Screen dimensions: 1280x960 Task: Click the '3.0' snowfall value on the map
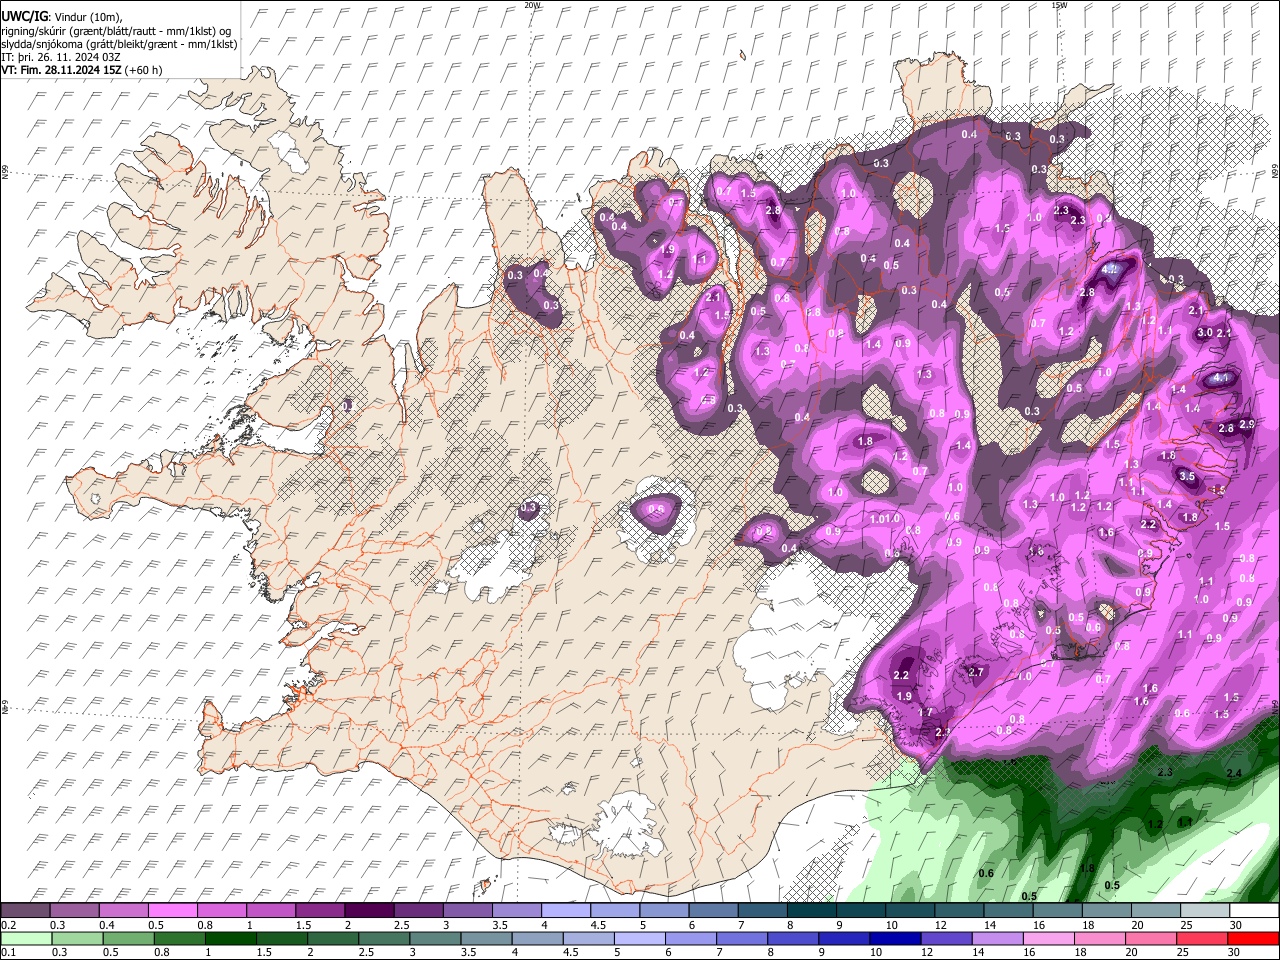click(1204, 333)
